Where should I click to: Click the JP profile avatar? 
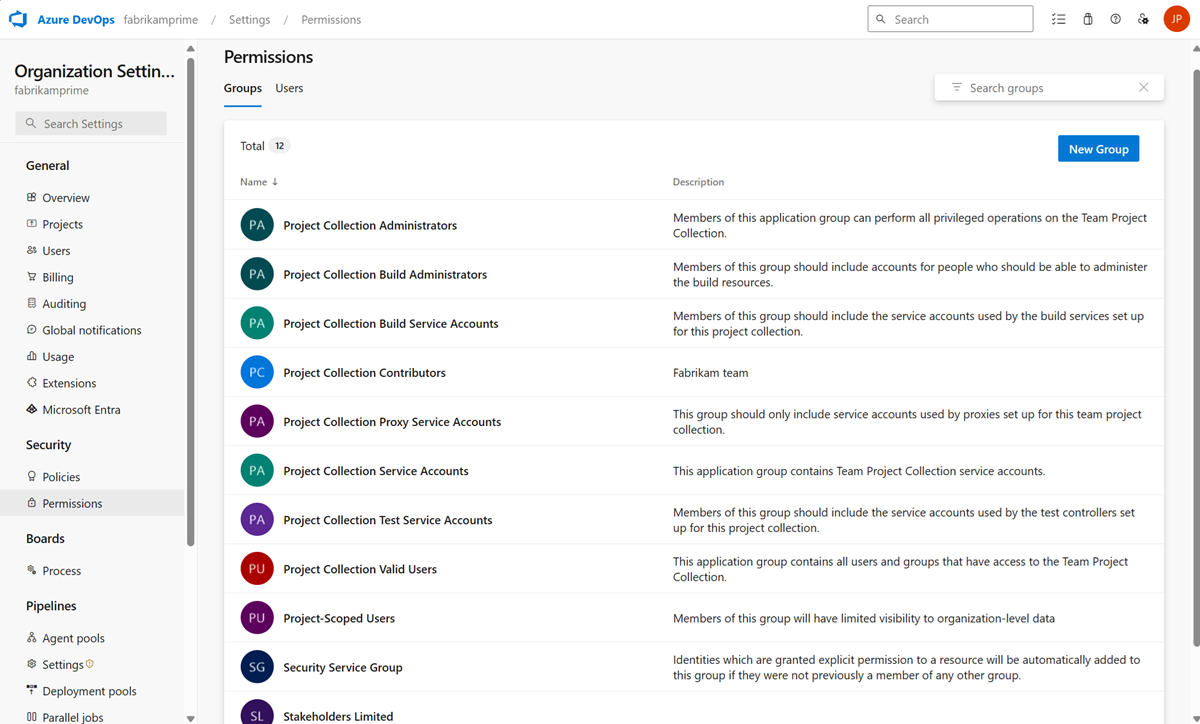point(1176,18)
